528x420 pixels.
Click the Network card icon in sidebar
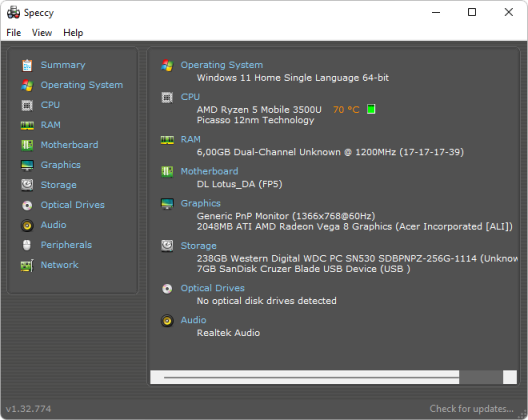pos(27,265)
